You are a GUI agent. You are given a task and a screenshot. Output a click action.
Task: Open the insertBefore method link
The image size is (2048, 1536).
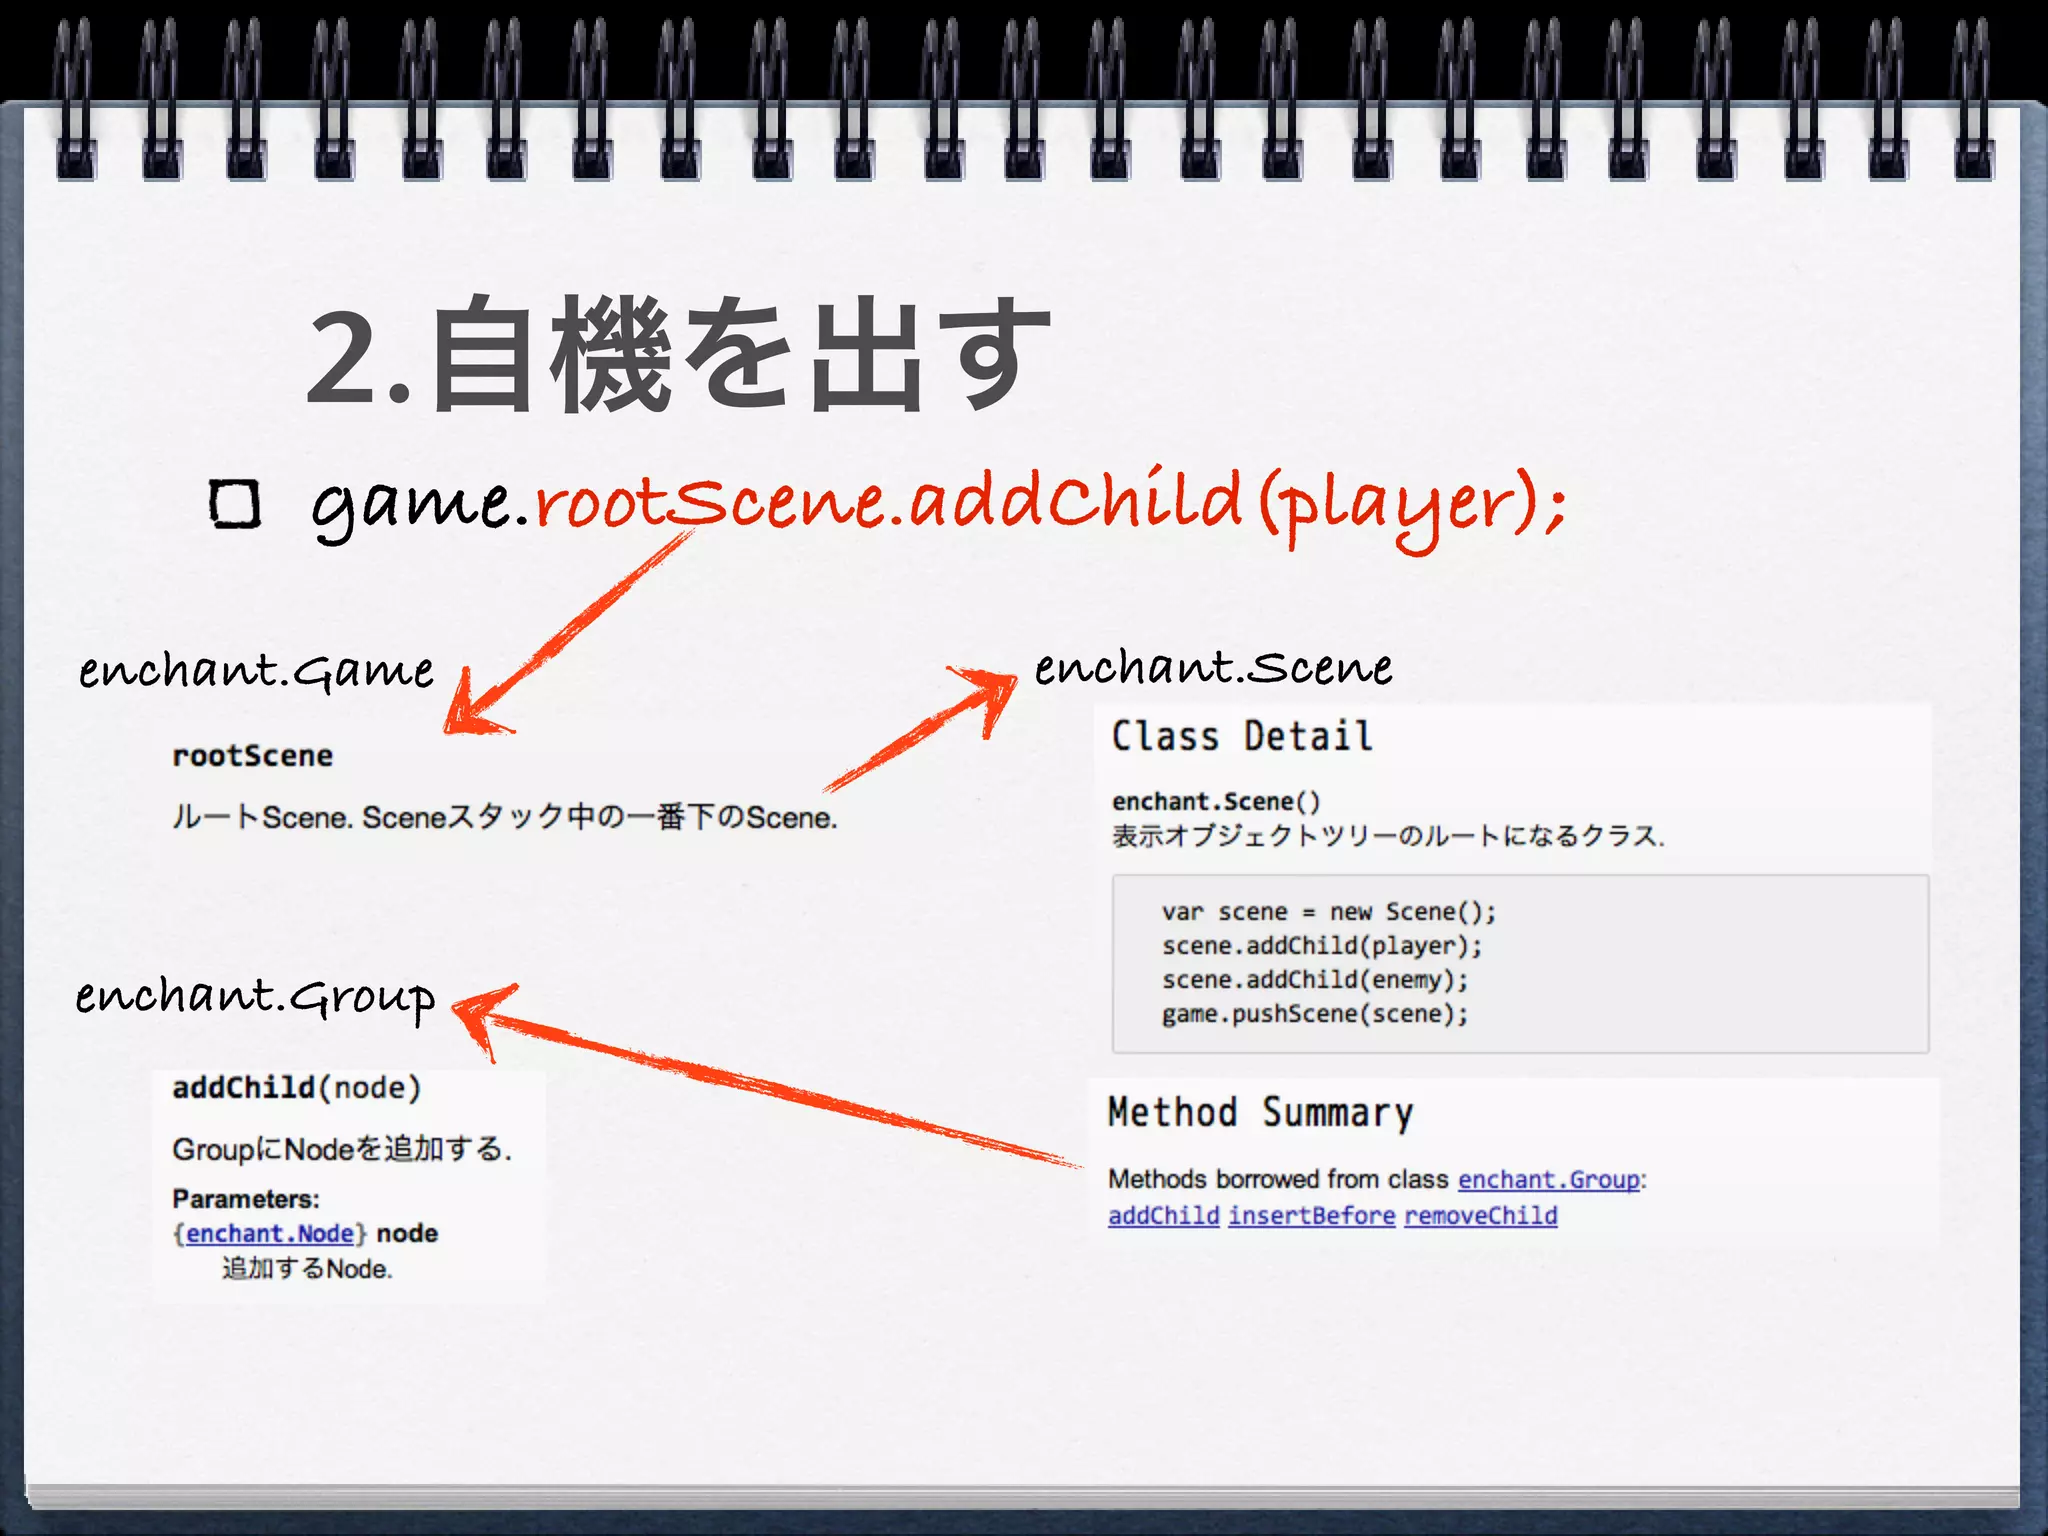coord(1312,1216)
